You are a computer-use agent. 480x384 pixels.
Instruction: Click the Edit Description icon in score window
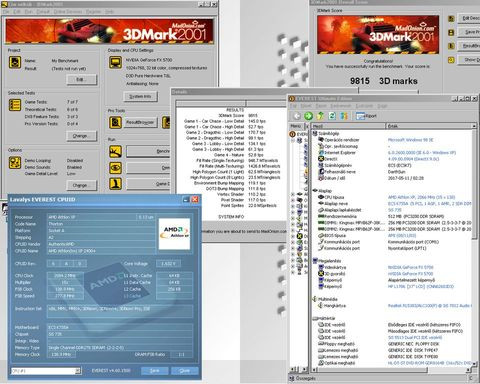(451, 19)
